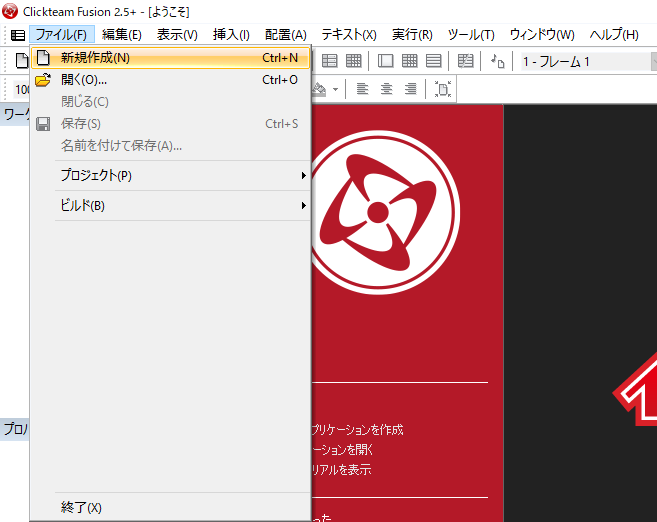Viewport: 657px width, 522px height.
Task: Open the 挿入(I) menu
Action: point(231,34)
